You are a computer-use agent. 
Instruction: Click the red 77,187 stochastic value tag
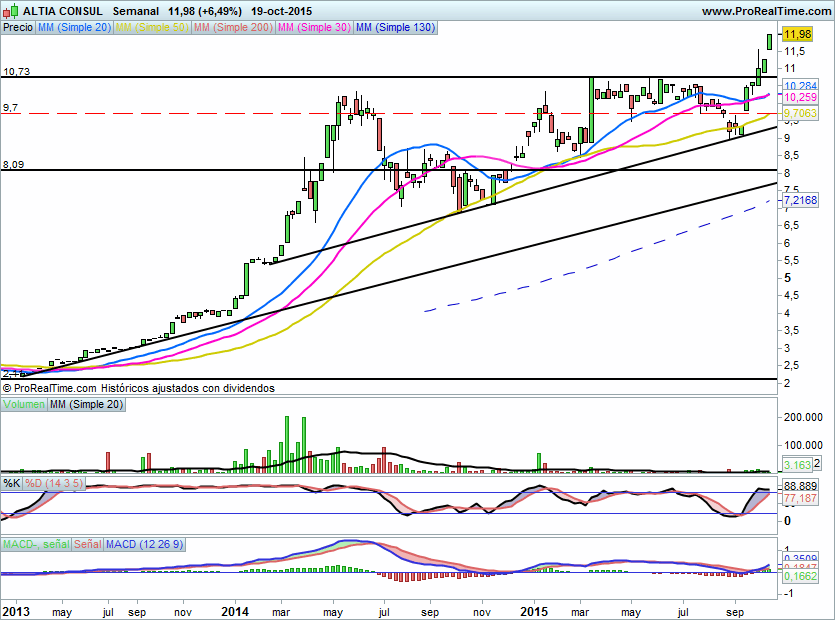(x=800, y=498)
